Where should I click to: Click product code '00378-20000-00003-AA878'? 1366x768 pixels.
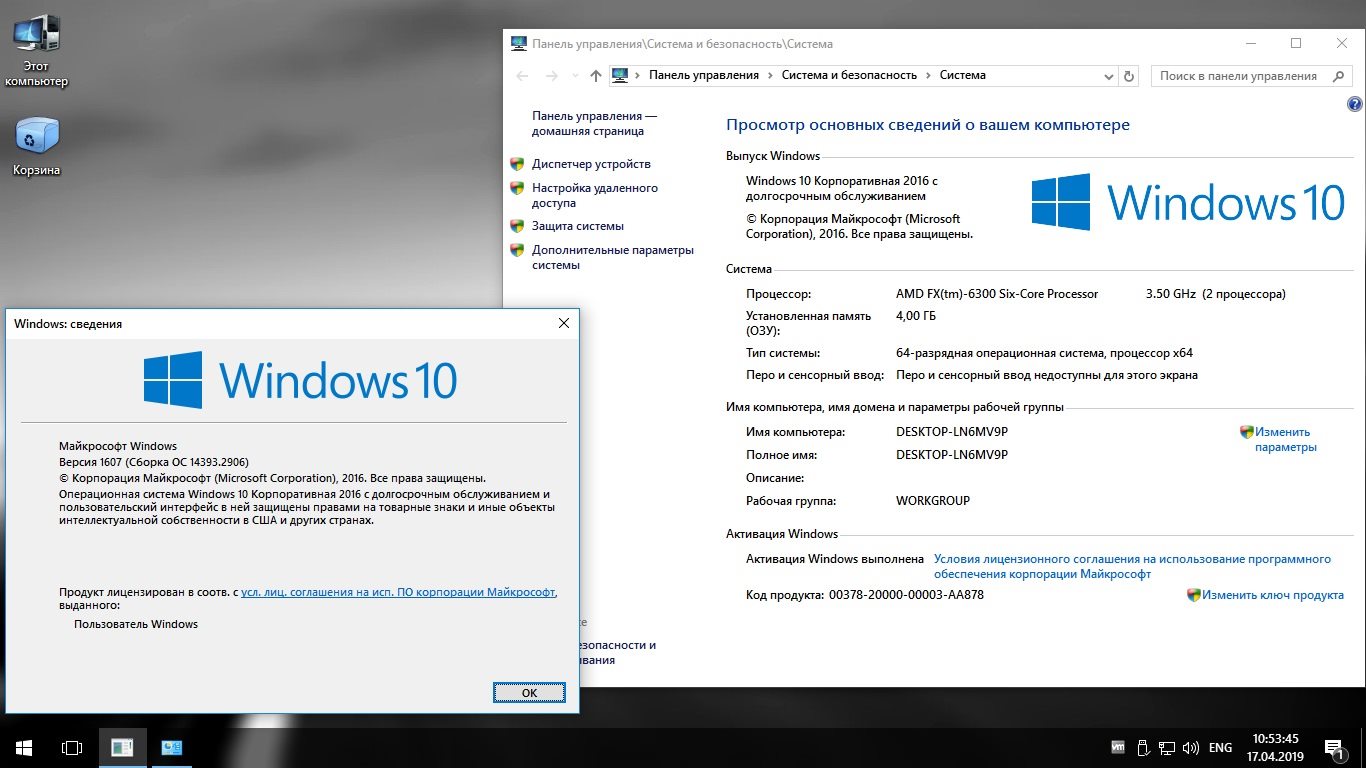tap(906, 595)
